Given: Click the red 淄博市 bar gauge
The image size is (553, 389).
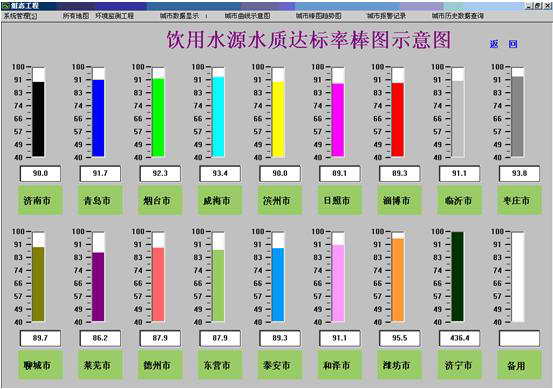Looking at the screenshot, I should pos(398,112).
